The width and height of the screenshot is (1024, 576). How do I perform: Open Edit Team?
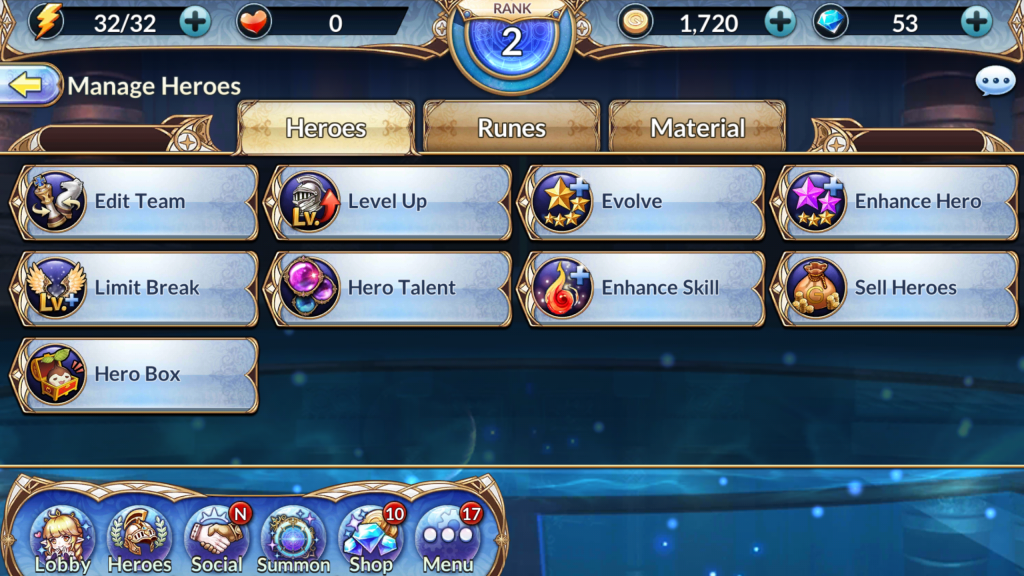coord(135,202)
